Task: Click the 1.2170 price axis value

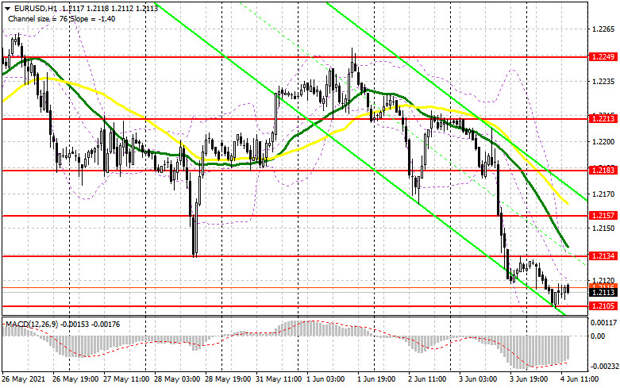Action: (603, 194)
